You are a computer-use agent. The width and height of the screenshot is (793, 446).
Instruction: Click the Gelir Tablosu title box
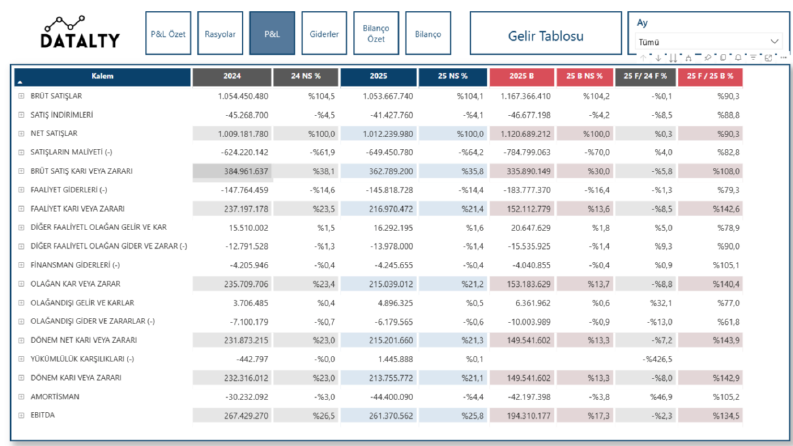(546, 33)
